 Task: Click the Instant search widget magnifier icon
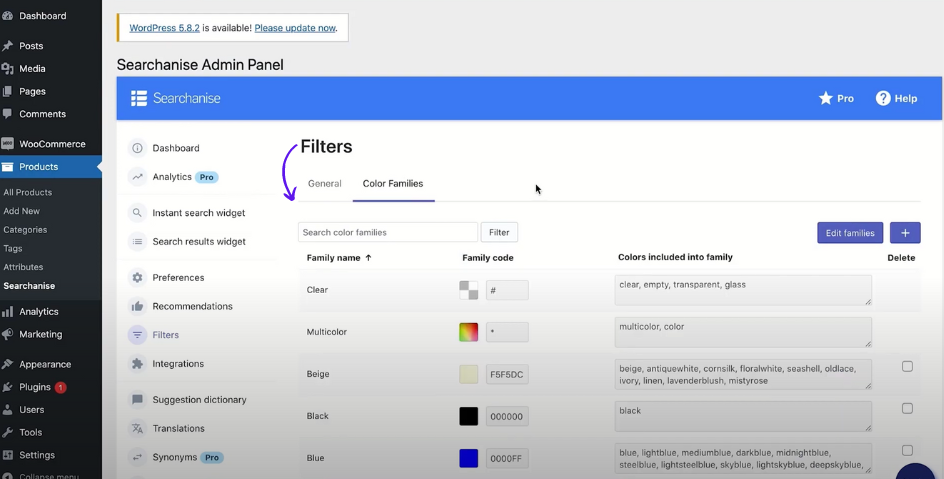(x=137, y=213)
